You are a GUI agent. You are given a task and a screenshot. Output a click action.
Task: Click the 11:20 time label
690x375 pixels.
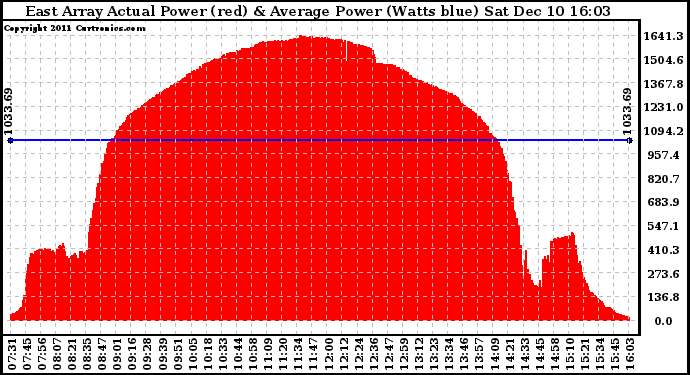click(283, 354)
